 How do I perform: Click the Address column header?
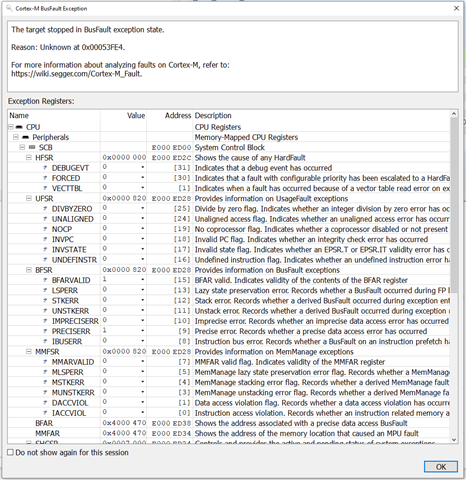coord(170,116)
